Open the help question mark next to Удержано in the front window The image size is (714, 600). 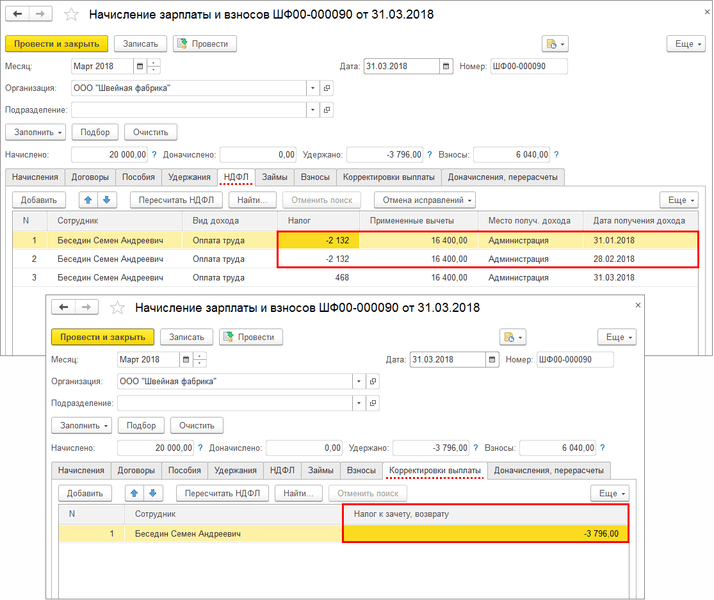tap(475, 448)
